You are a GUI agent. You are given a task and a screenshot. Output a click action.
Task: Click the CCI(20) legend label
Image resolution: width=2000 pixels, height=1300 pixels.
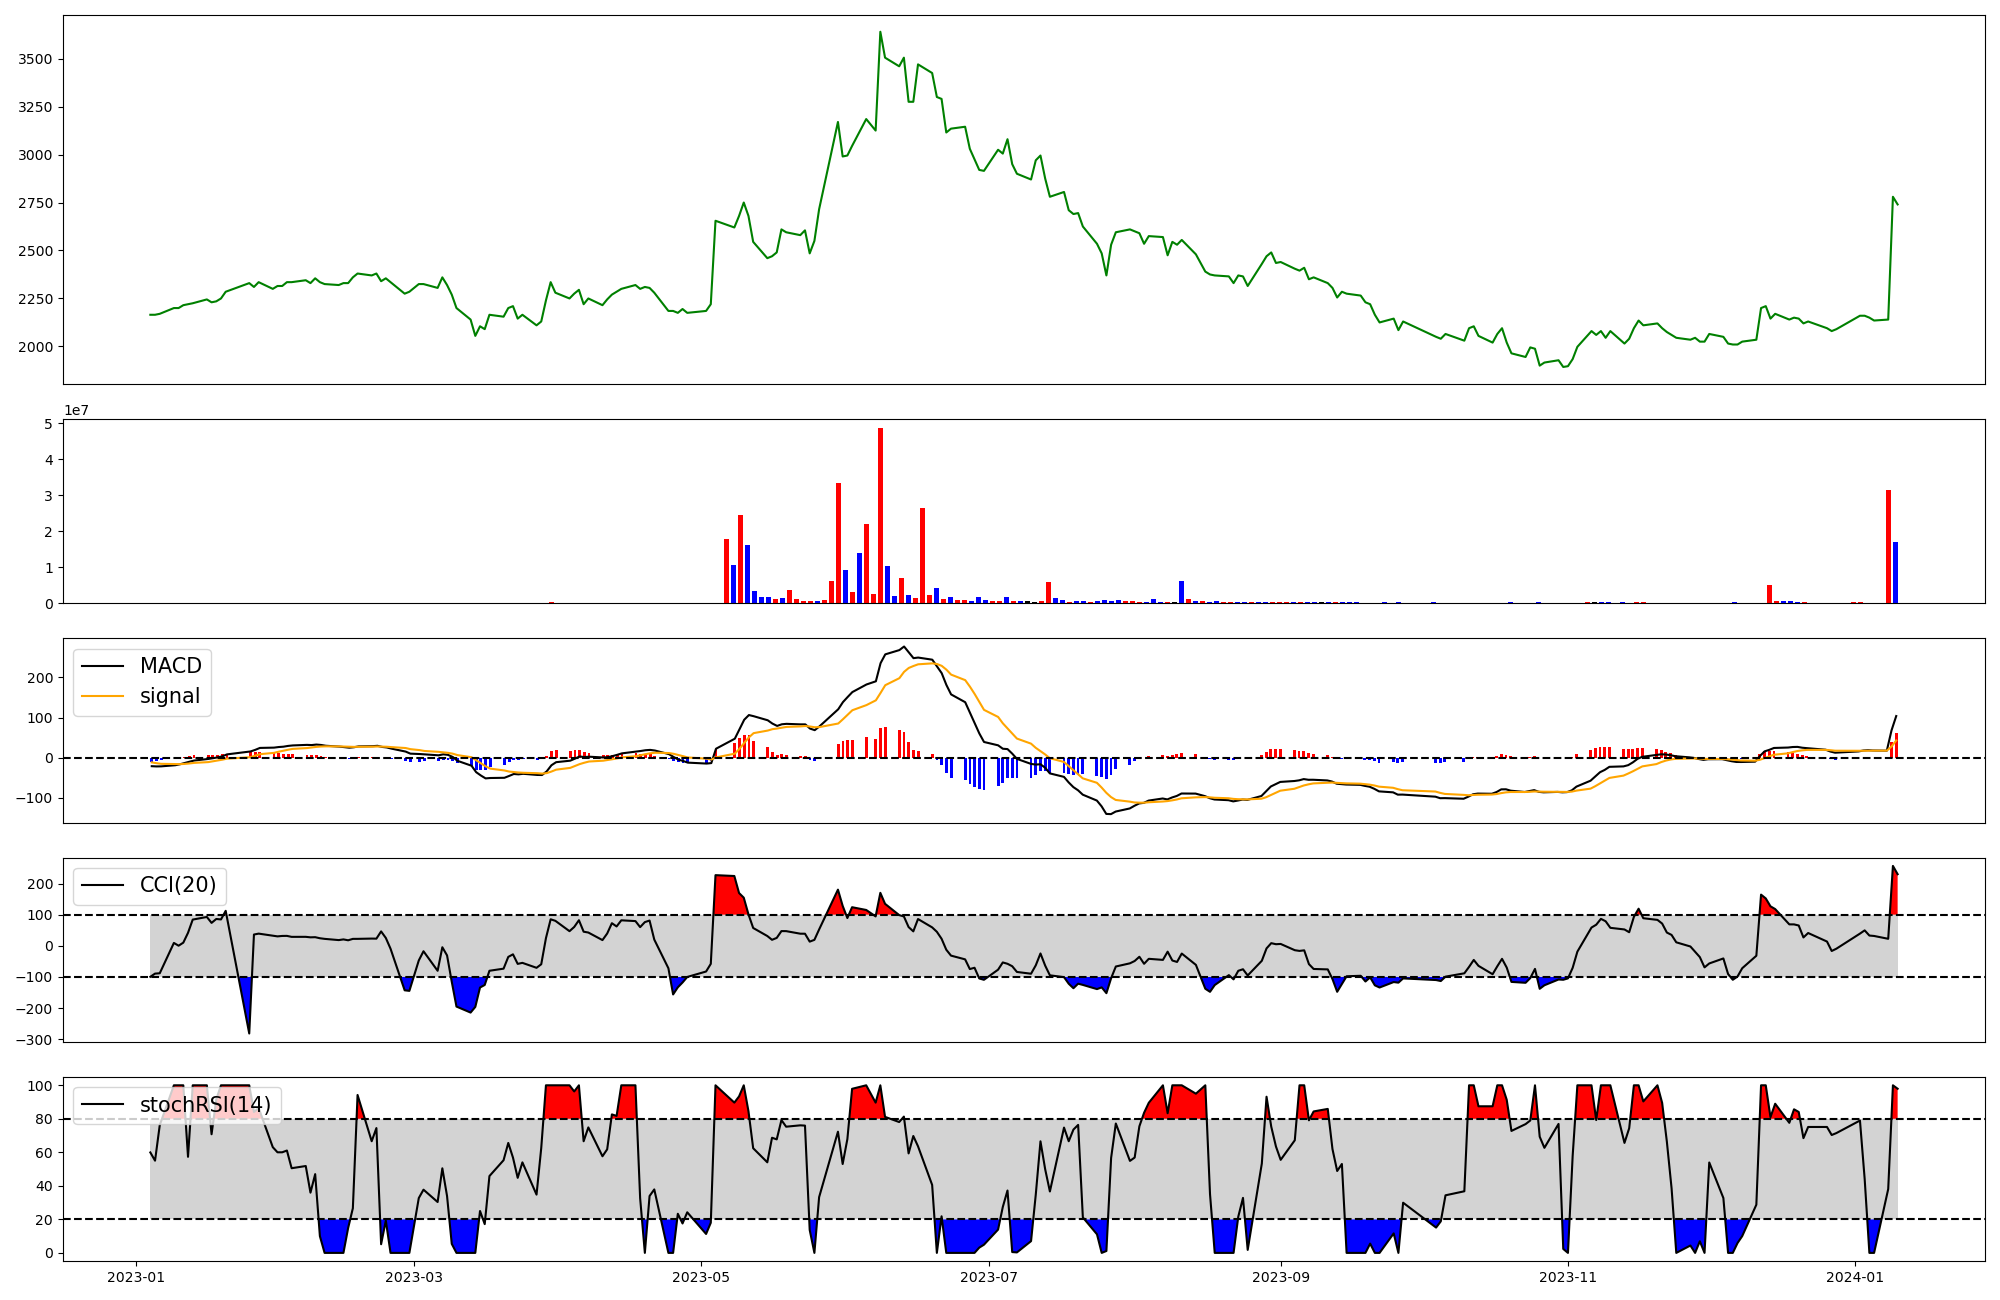tap(178, 886)
